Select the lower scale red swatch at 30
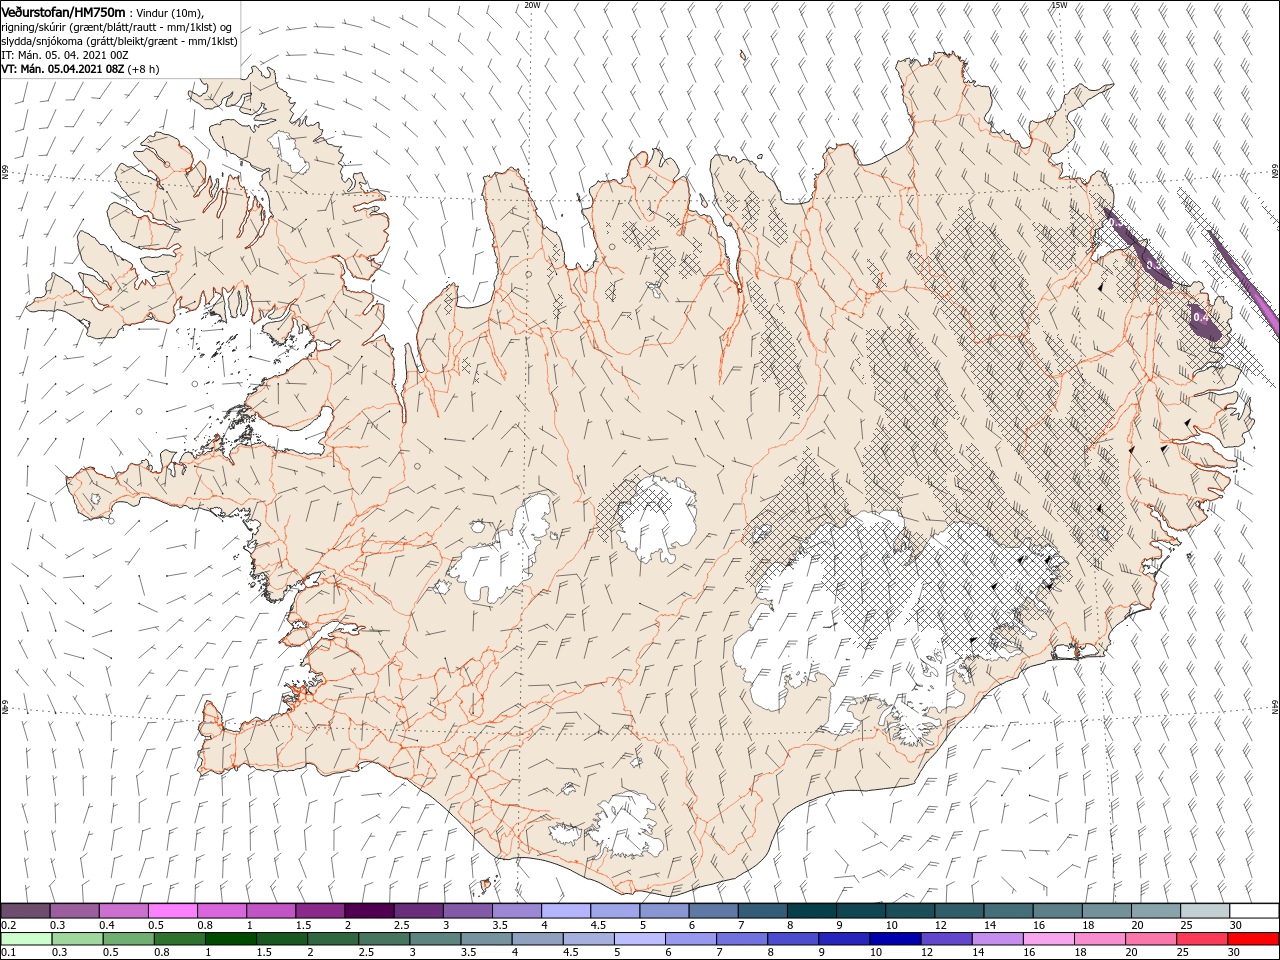Screen dimensions: 1280x960 1252,939
